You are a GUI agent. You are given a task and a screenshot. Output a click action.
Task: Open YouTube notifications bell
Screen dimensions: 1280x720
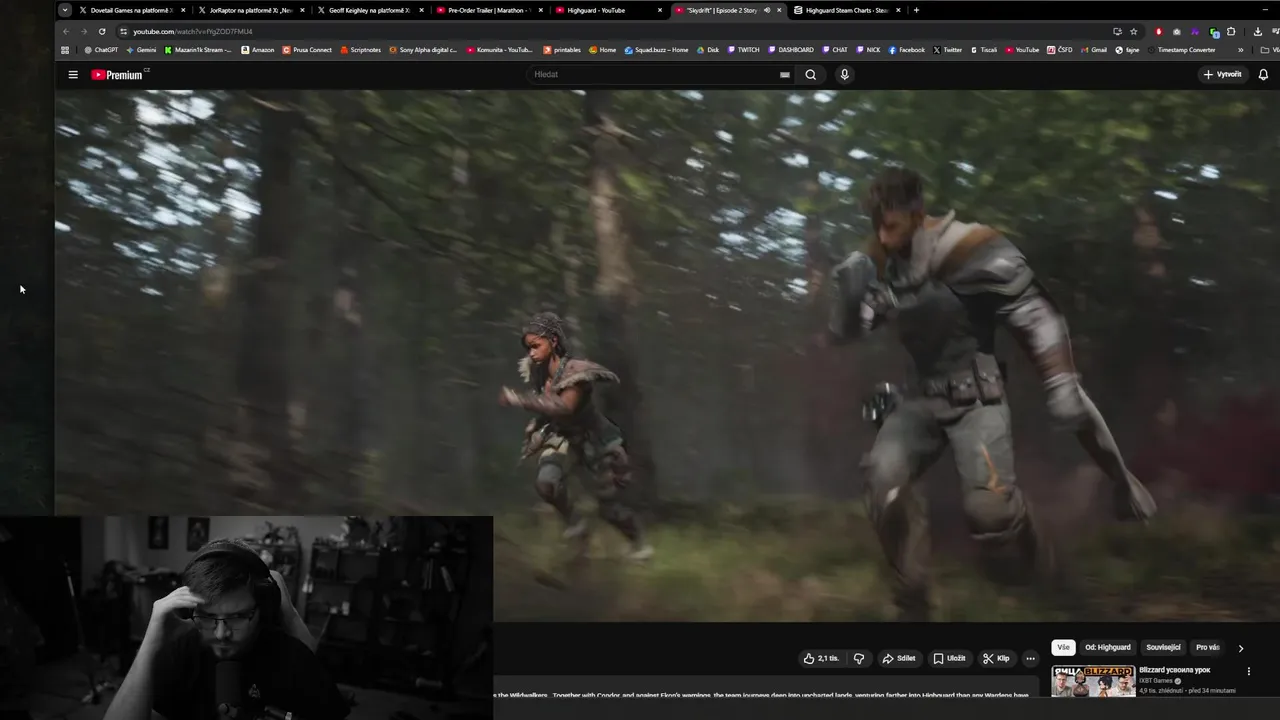pos(1263,74)
